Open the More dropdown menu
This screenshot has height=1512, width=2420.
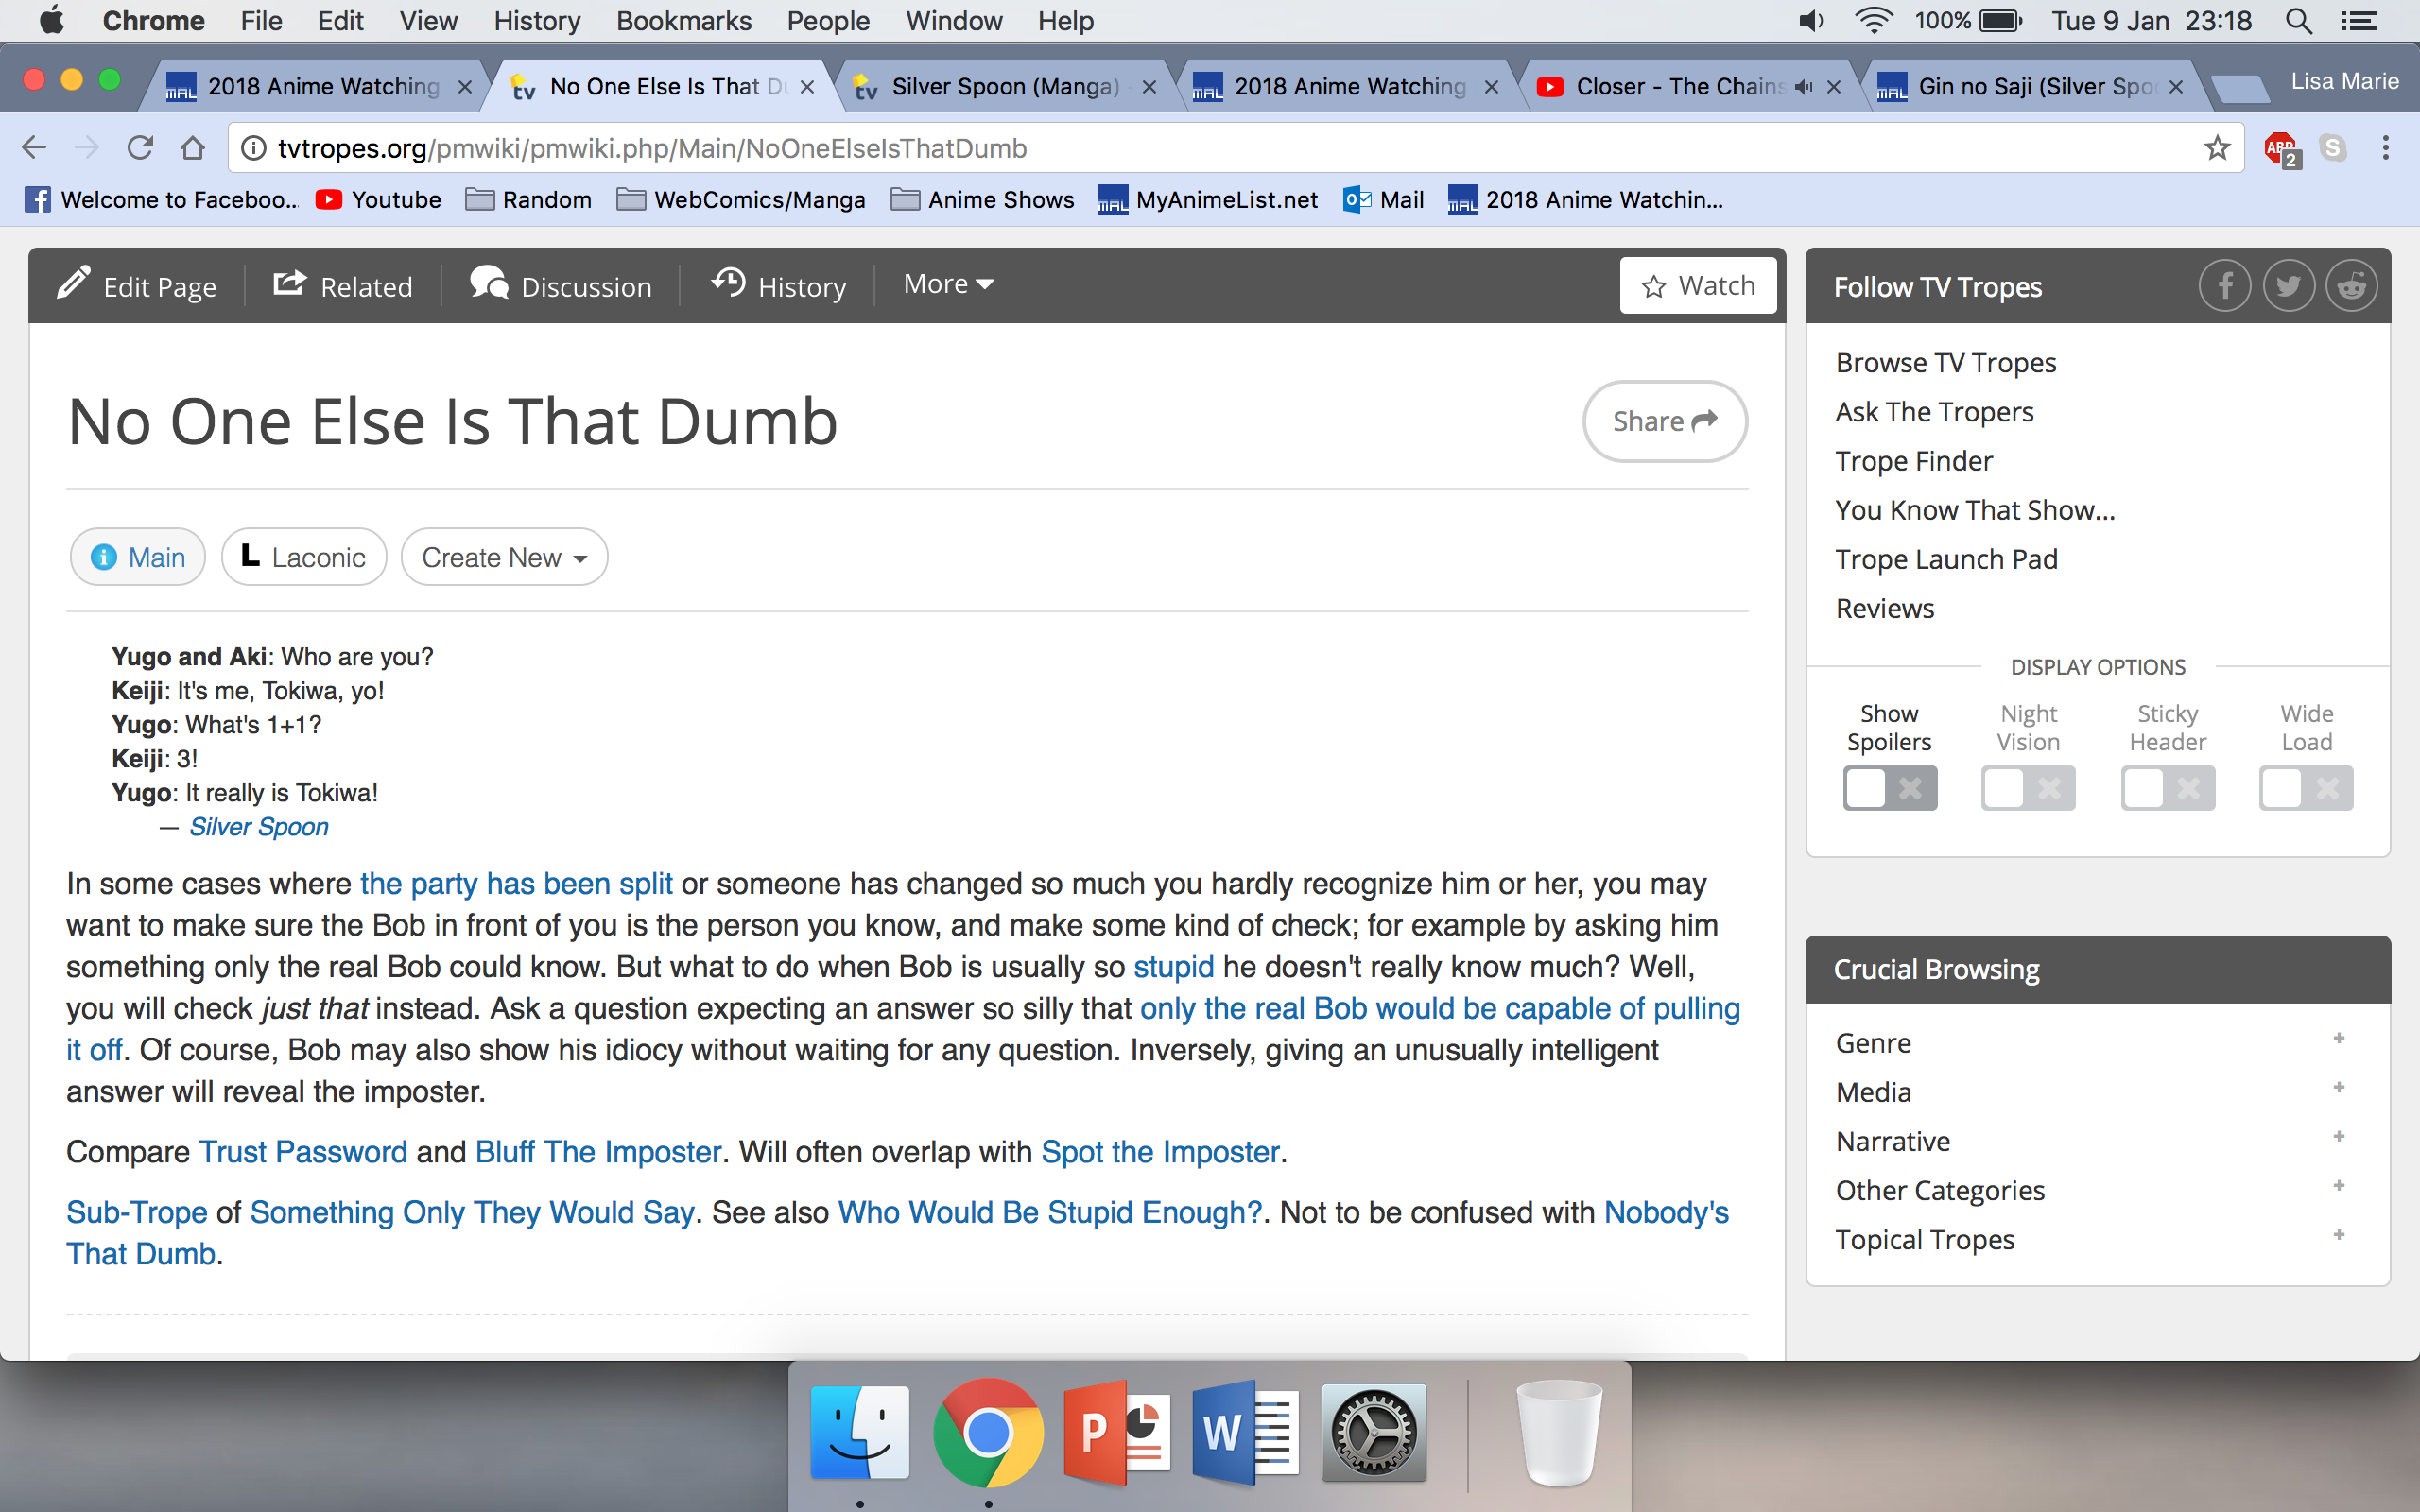[x=948, y=284]
